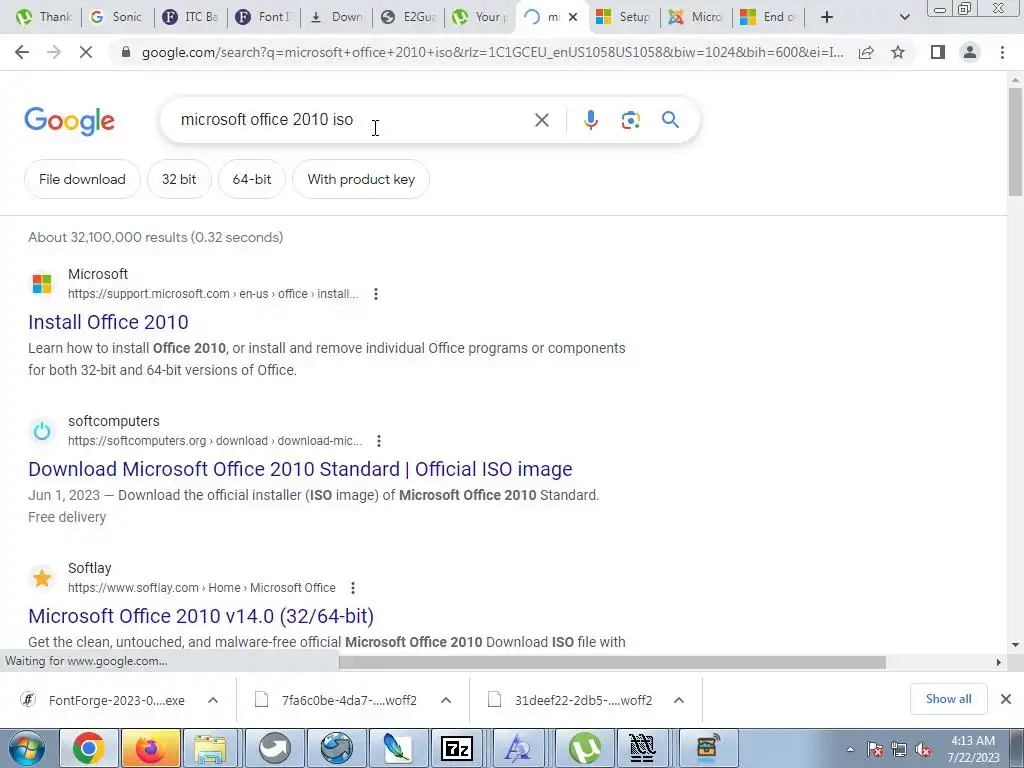Submit search with magnifier icon
The height and width of the screenshot is (768, 1024).
(x=670, y=120)
